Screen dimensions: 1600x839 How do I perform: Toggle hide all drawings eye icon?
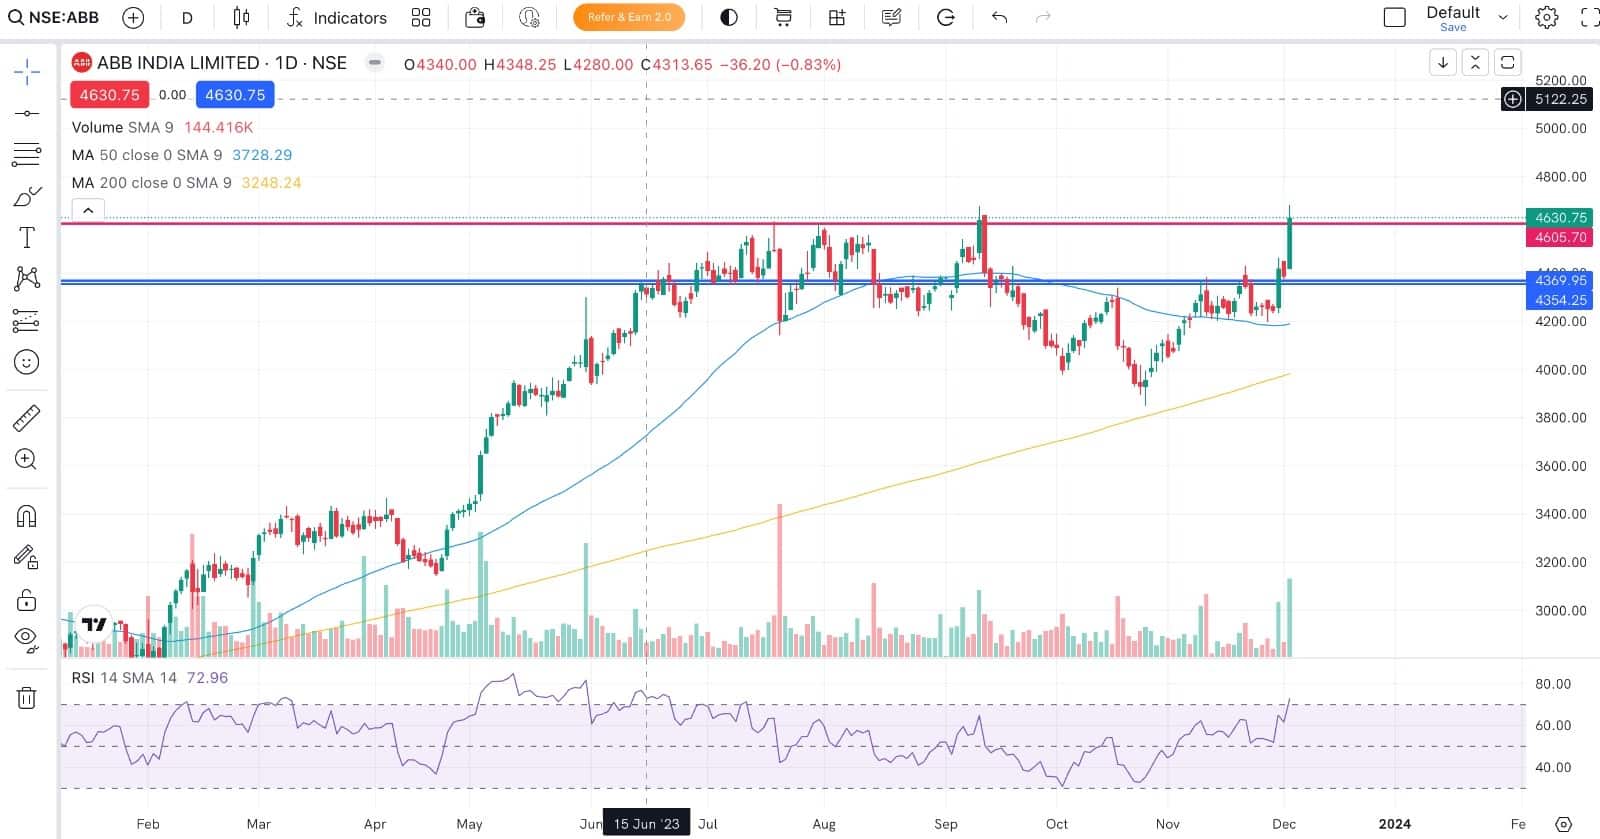click(27, 640)
